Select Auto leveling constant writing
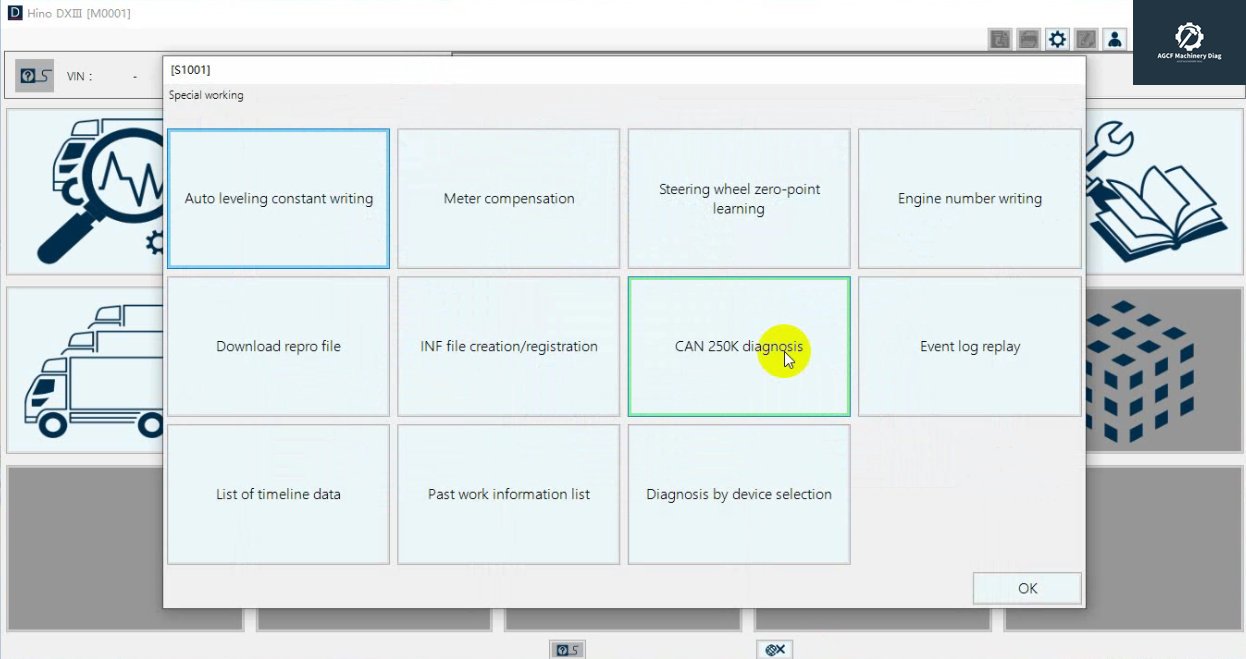1246x659 pixels. tap(278, 199)
